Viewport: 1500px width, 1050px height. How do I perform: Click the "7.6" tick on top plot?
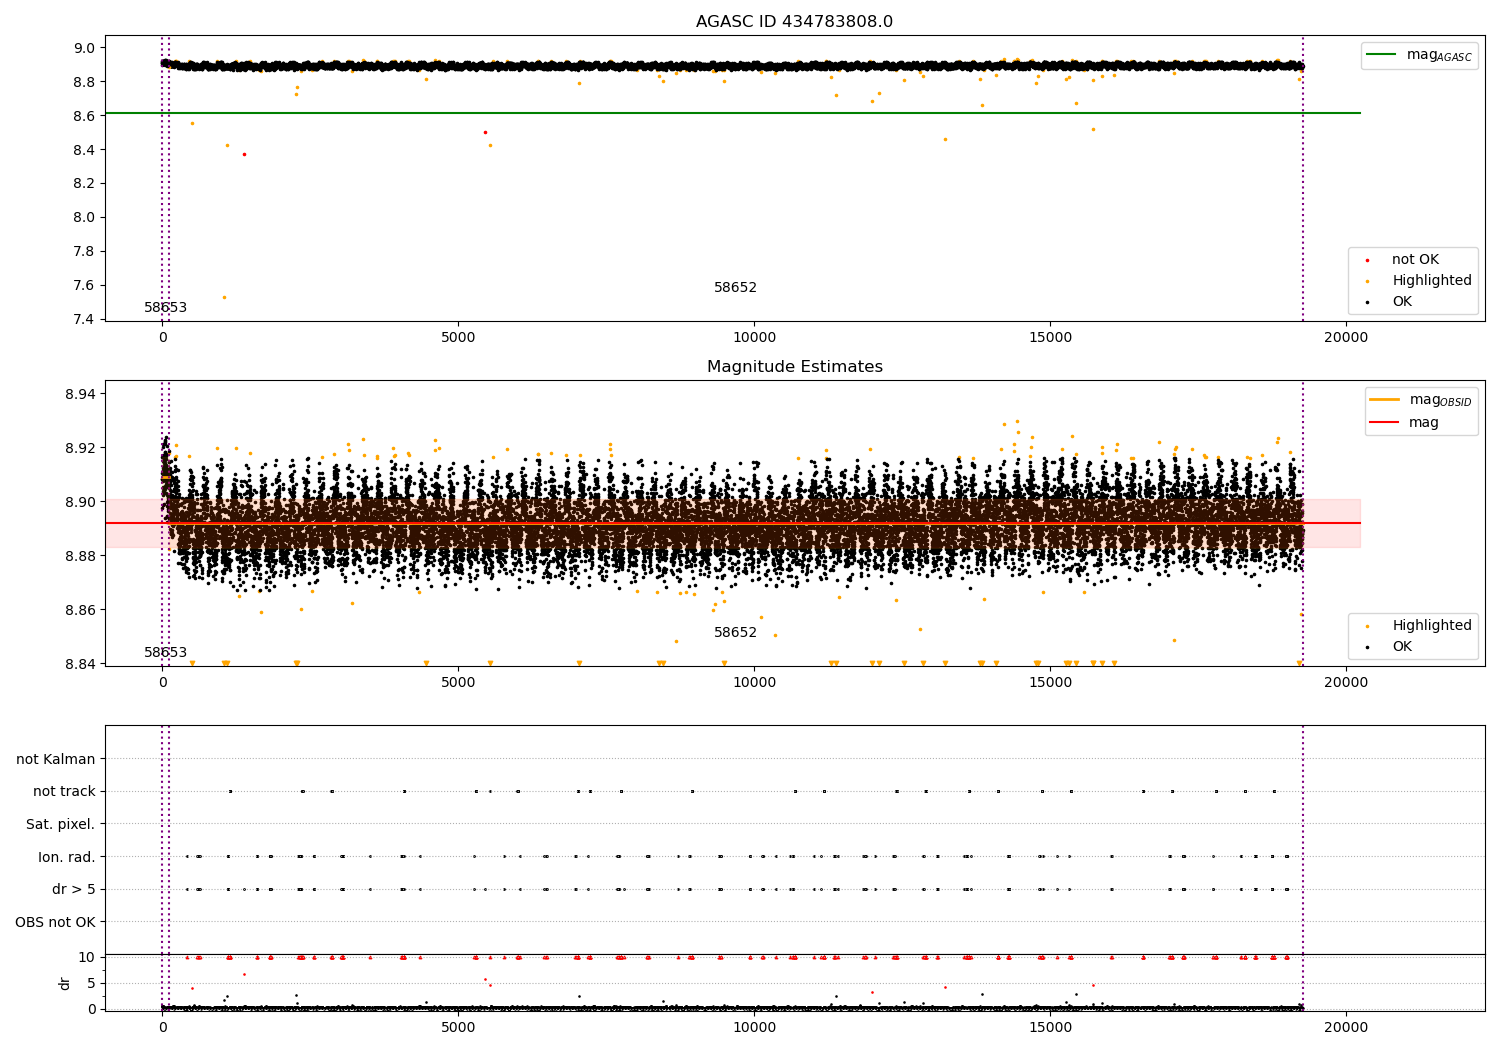(x=85, y=285)
